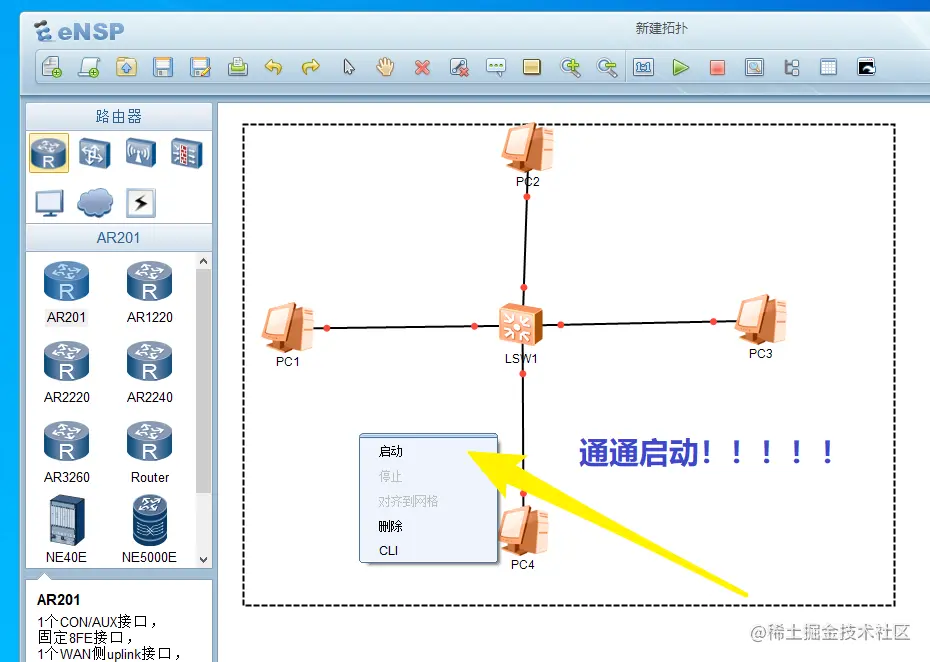Select the Router device category icon
This screenshot has height=662, width=930.
[x=49, y=153]
